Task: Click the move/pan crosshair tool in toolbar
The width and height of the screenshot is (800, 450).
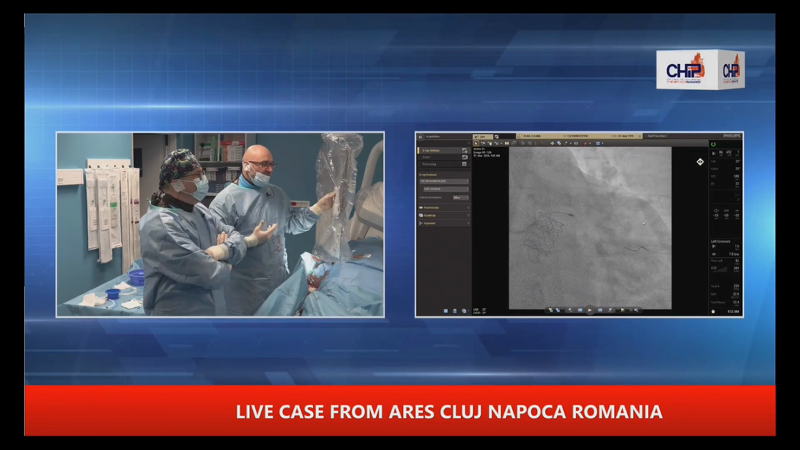Action: tap(553, 143)
